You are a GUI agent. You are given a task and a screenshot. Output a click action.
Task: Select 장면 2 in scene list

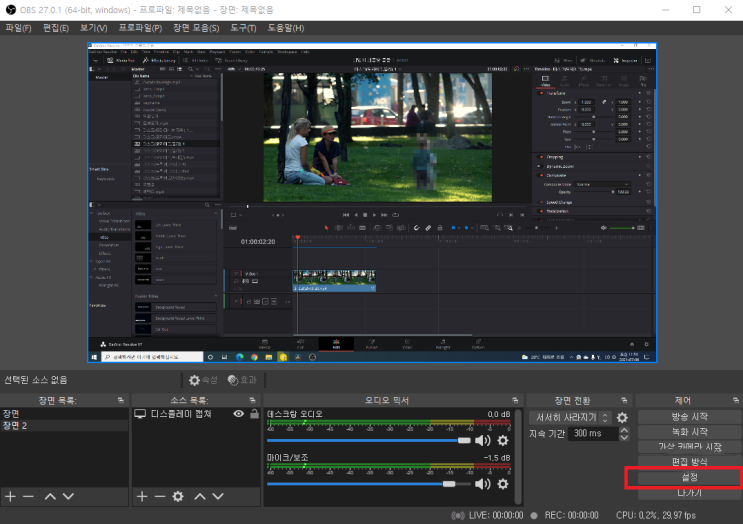[64, 425]
